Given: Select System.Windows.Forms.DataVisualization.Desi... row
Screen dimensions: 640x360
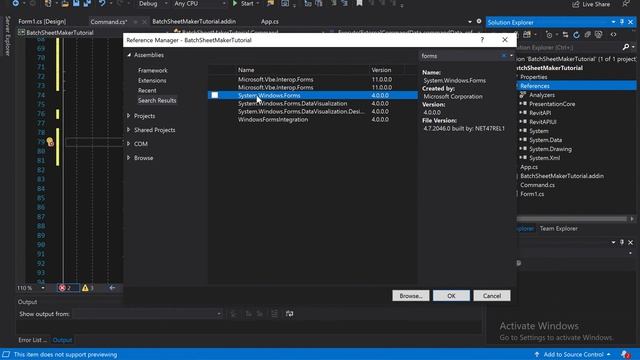Looking at the screenshot, I should [313, 111].
